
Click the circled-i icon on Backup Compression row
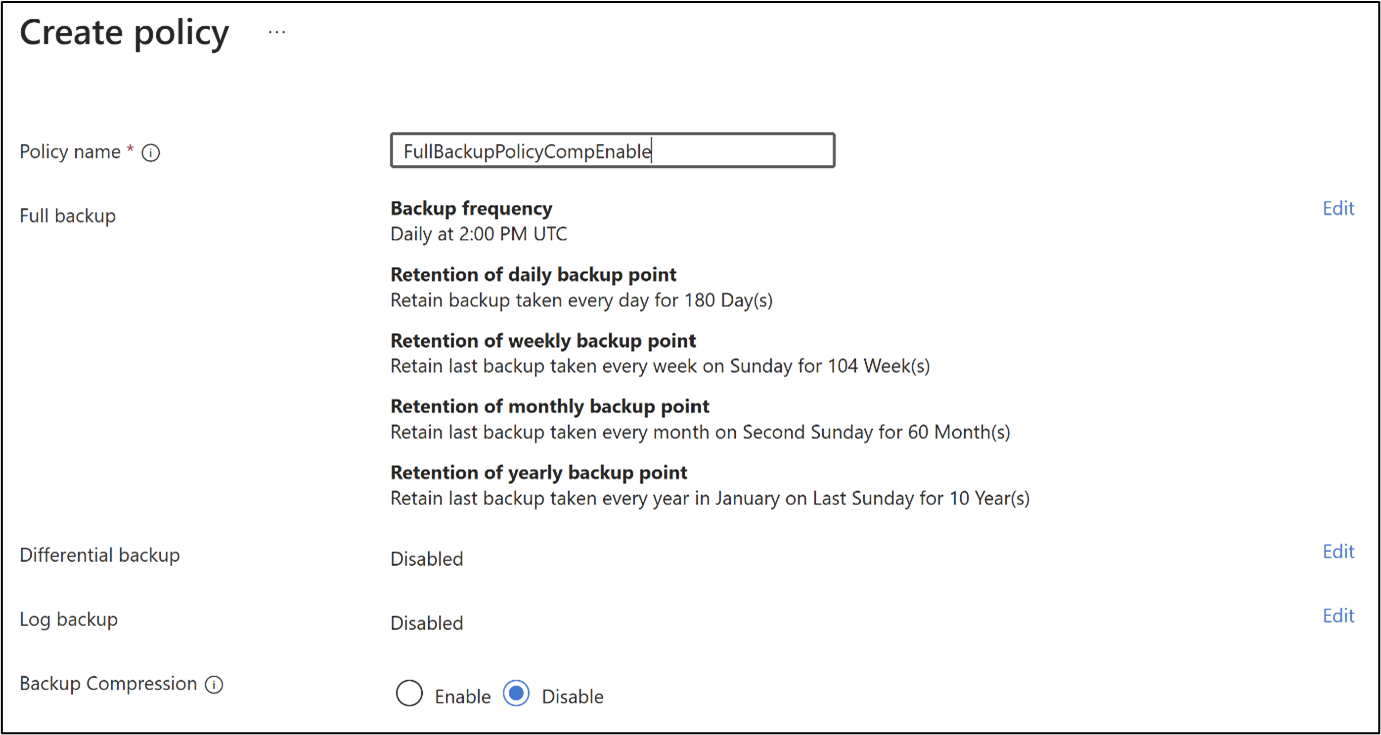215,684
